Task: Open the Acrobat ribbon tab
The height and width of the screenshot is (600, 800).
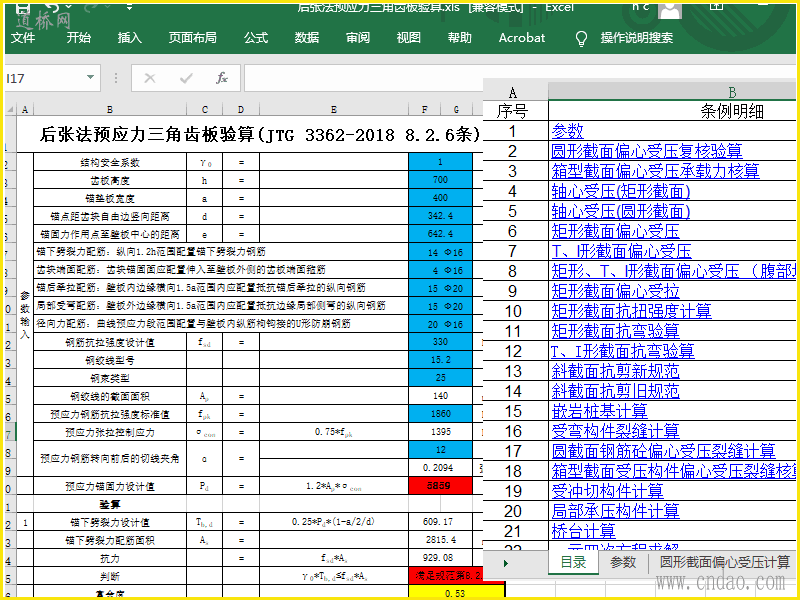Action: (x=522, y=38)
